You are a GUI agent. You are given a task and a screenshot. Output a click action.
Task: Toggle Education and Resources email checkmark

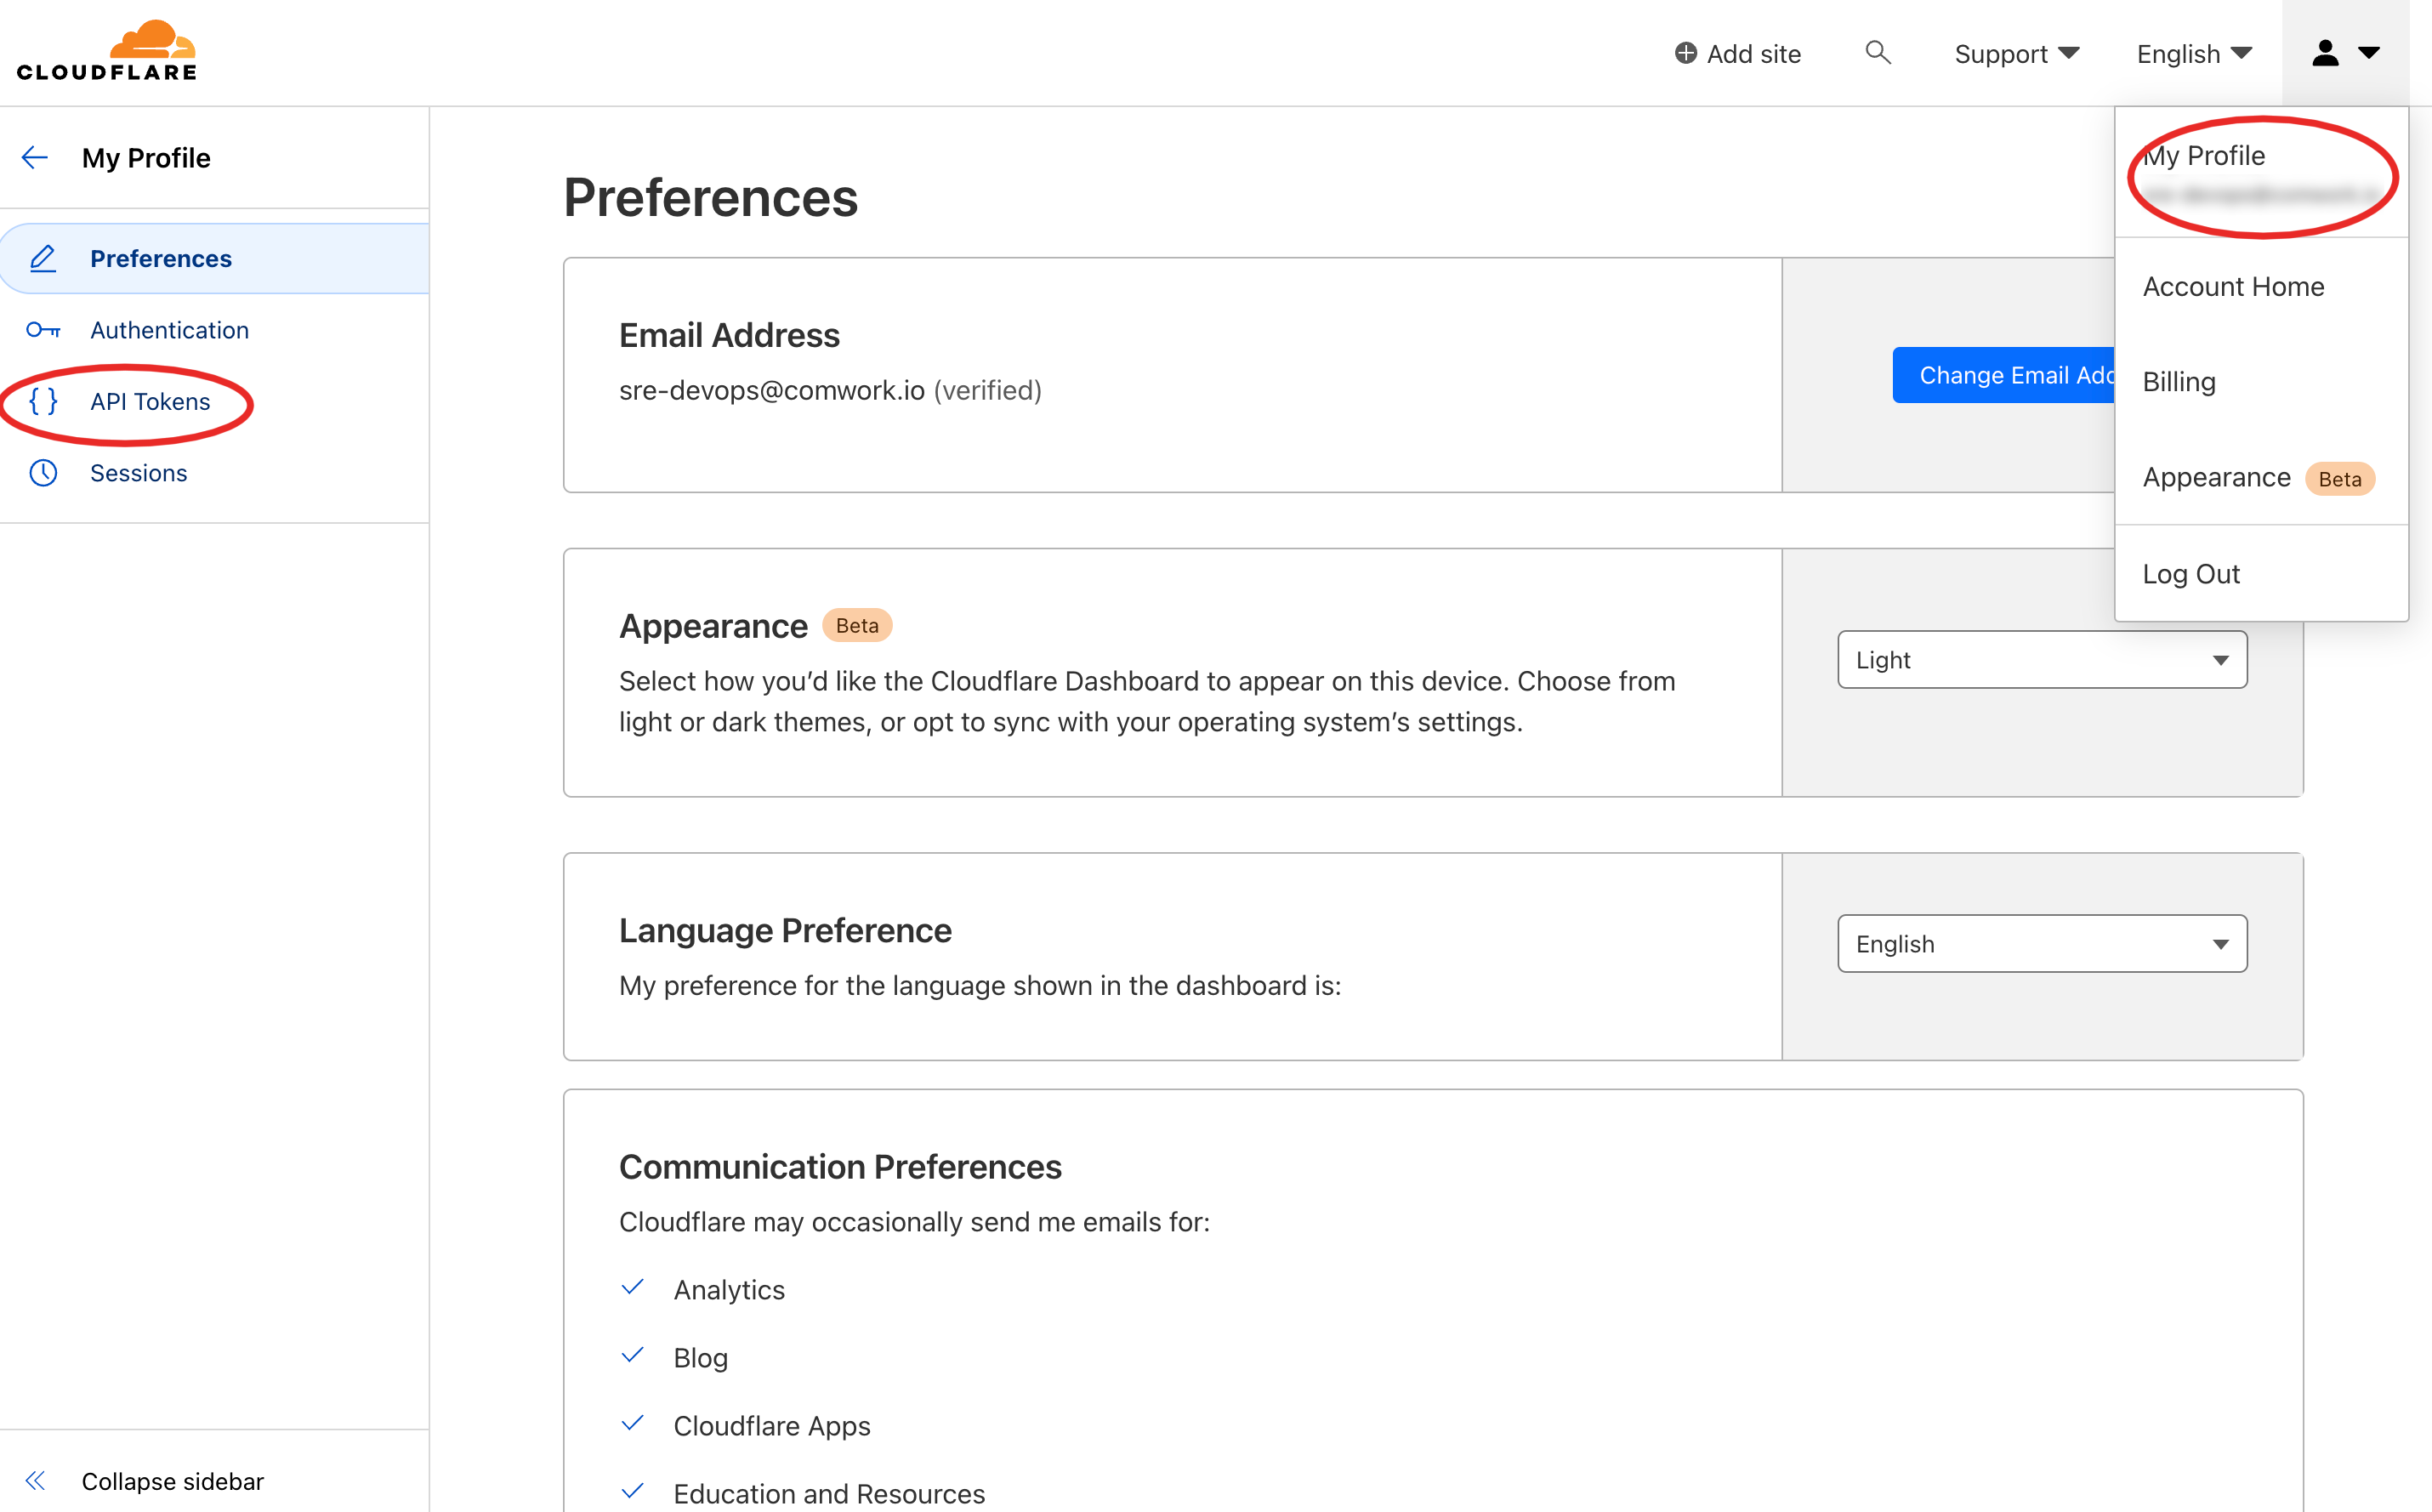632,1491
